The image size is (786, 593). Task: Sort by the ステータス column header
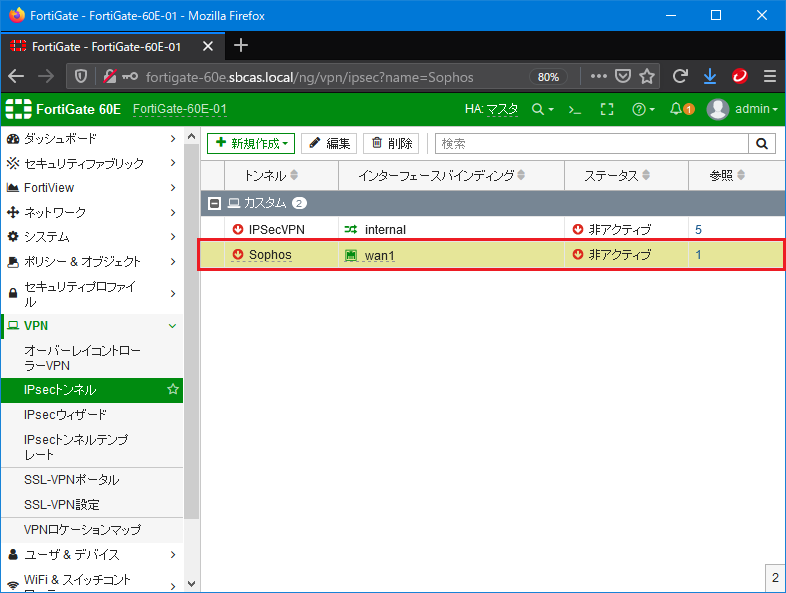[x=617, y=175]
